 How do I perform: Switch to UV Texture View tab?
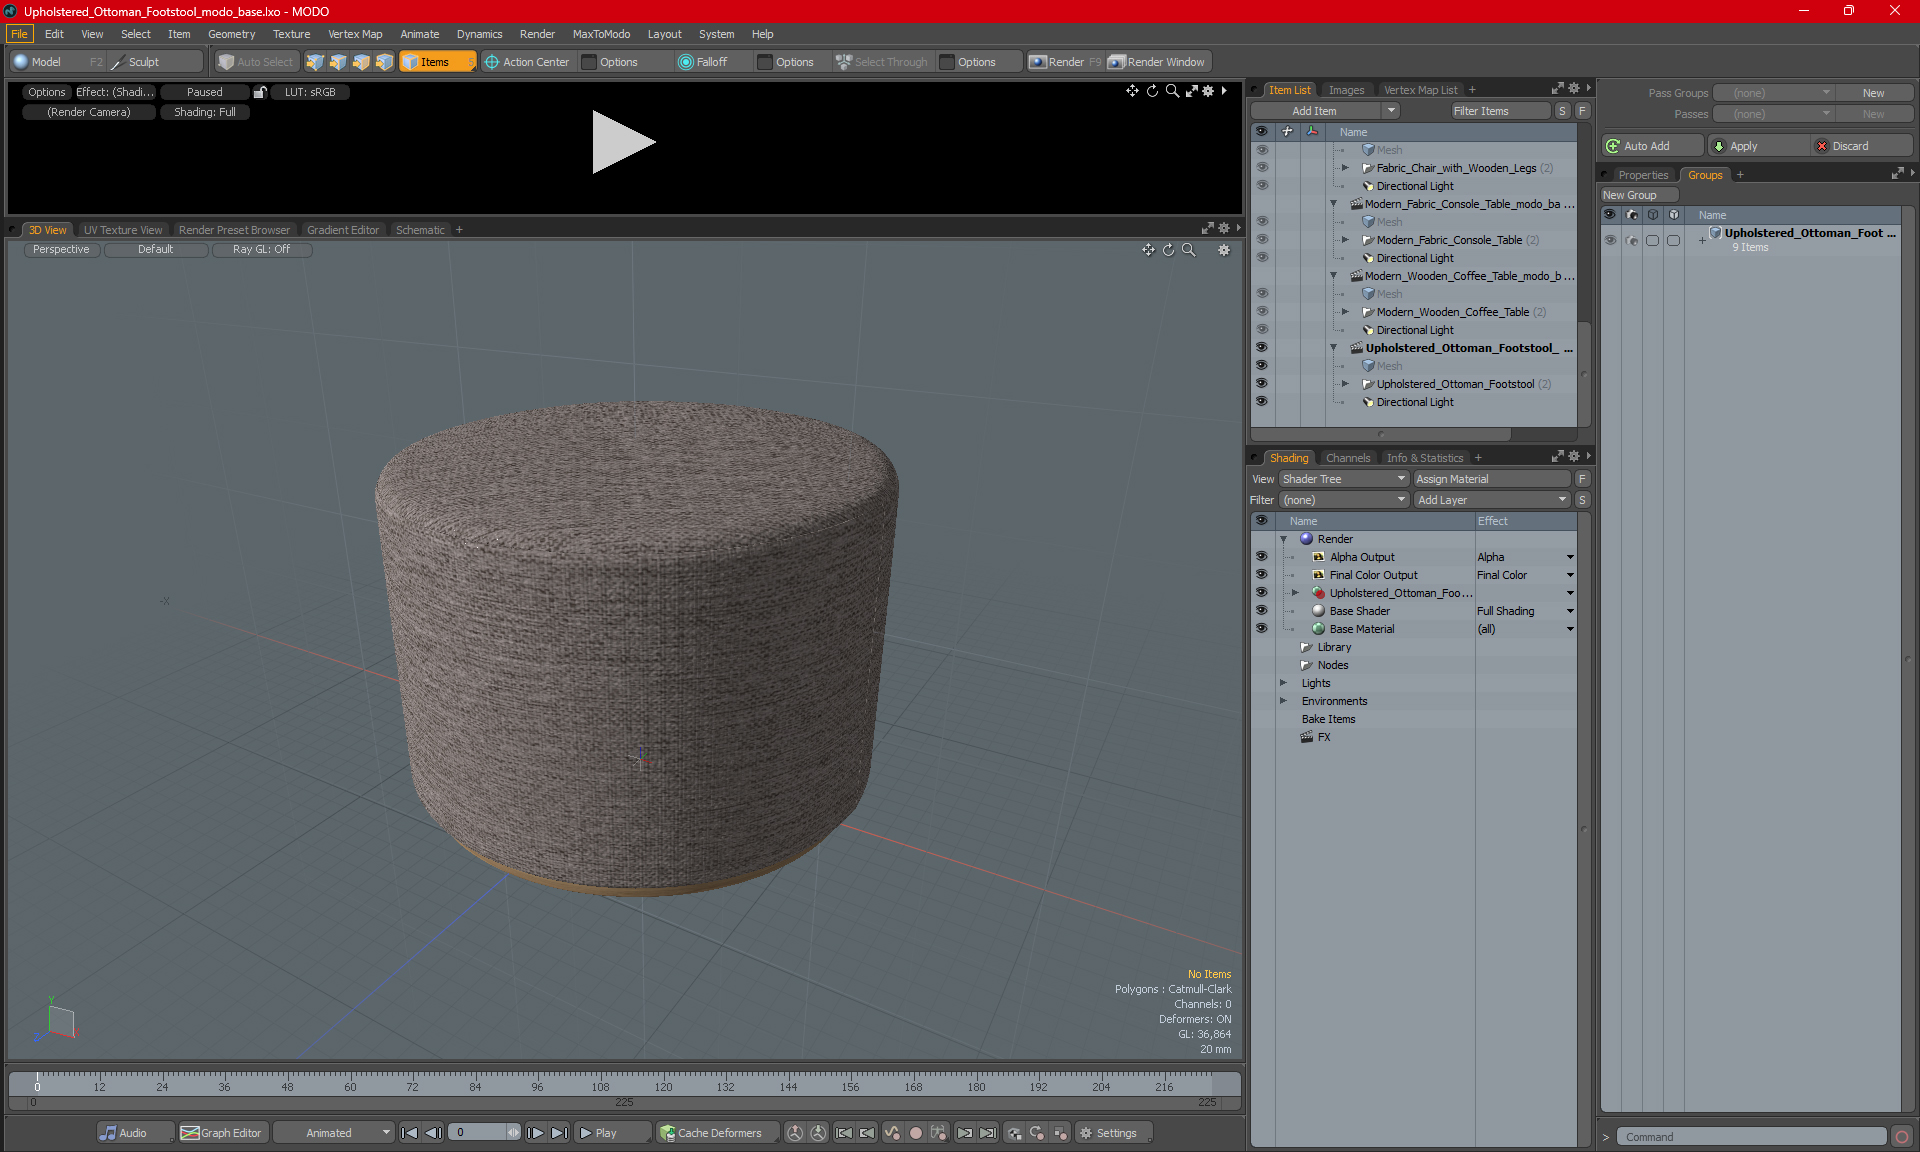tap(122, 230)
